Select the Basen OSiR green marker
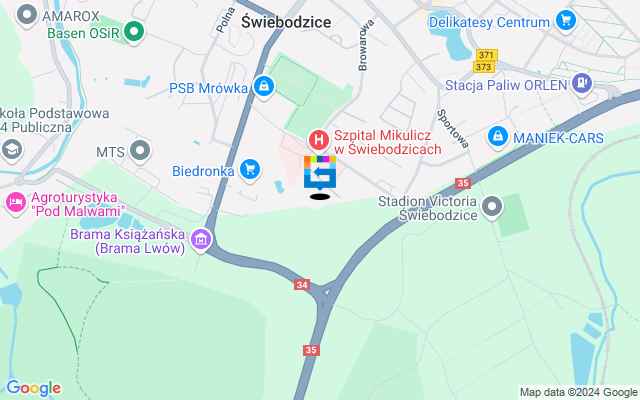The image size is (640, 400). coord(134,32)
